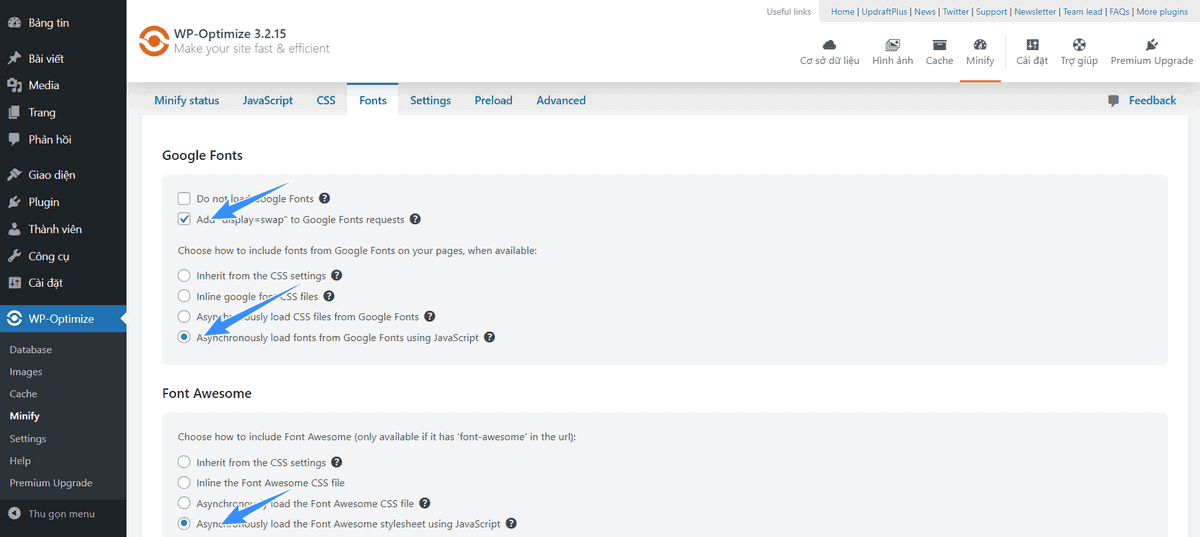Image resolution: width=1200 pixels, height=537 pixels.
Task: Click the WP-Optimize sidebar menu icon
Action: click(x=14, y=319)
